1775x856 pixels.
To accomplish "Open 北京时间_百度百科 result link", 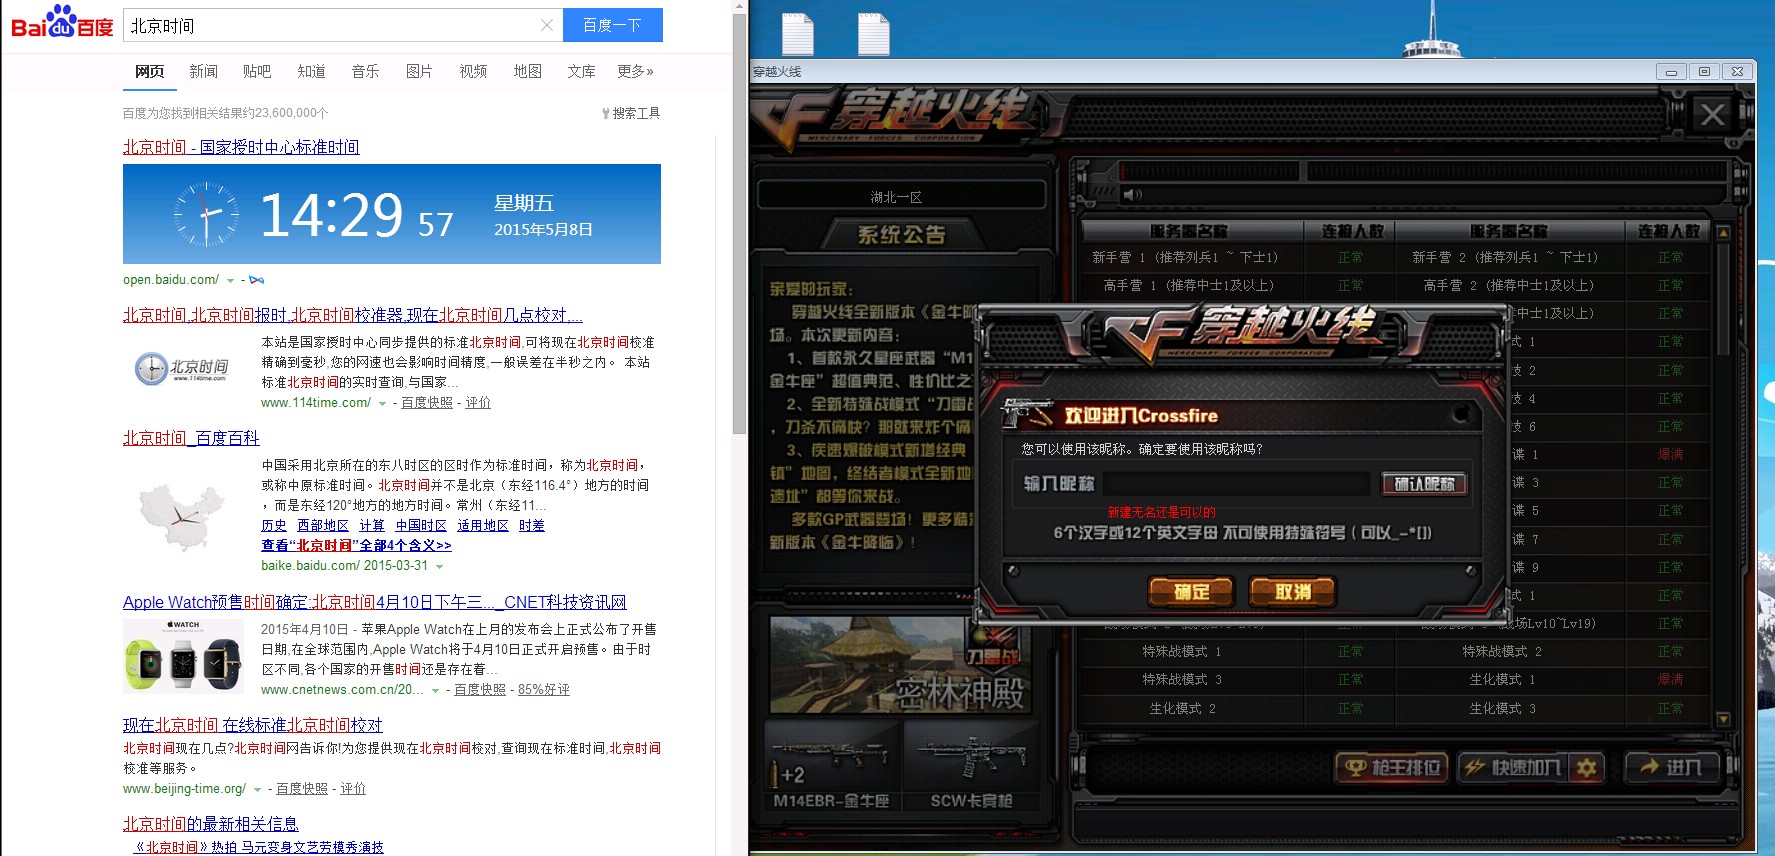I will click(x=191, y=438).
